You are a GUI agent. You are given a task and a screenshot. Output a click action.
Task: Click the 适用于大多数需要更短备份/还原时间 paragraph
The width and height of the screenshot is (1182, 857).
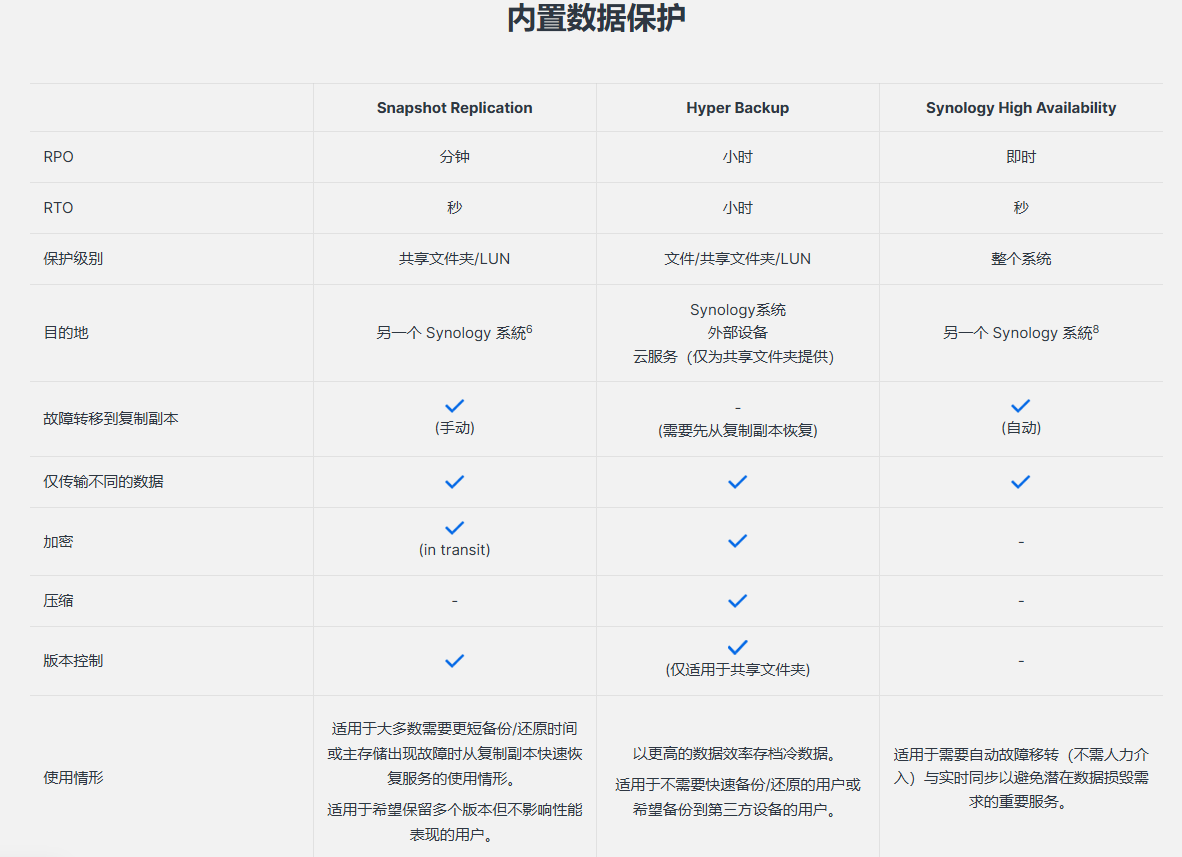click(455, 754)
